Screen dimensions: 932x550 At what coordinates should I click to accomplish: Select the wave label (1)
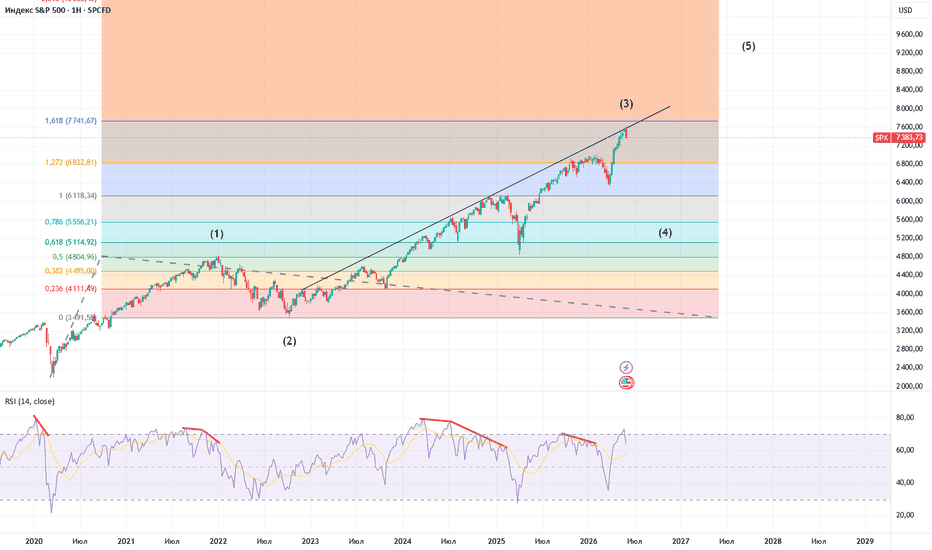(217, 234)
